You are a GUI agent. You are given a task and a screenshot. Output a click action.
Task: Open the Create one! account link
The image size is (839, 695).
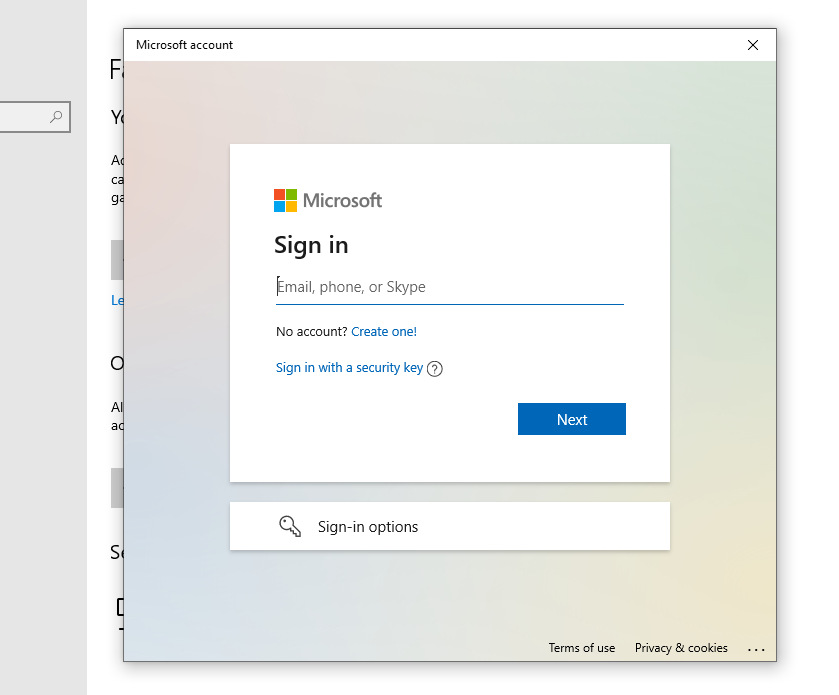click(384, 332)
